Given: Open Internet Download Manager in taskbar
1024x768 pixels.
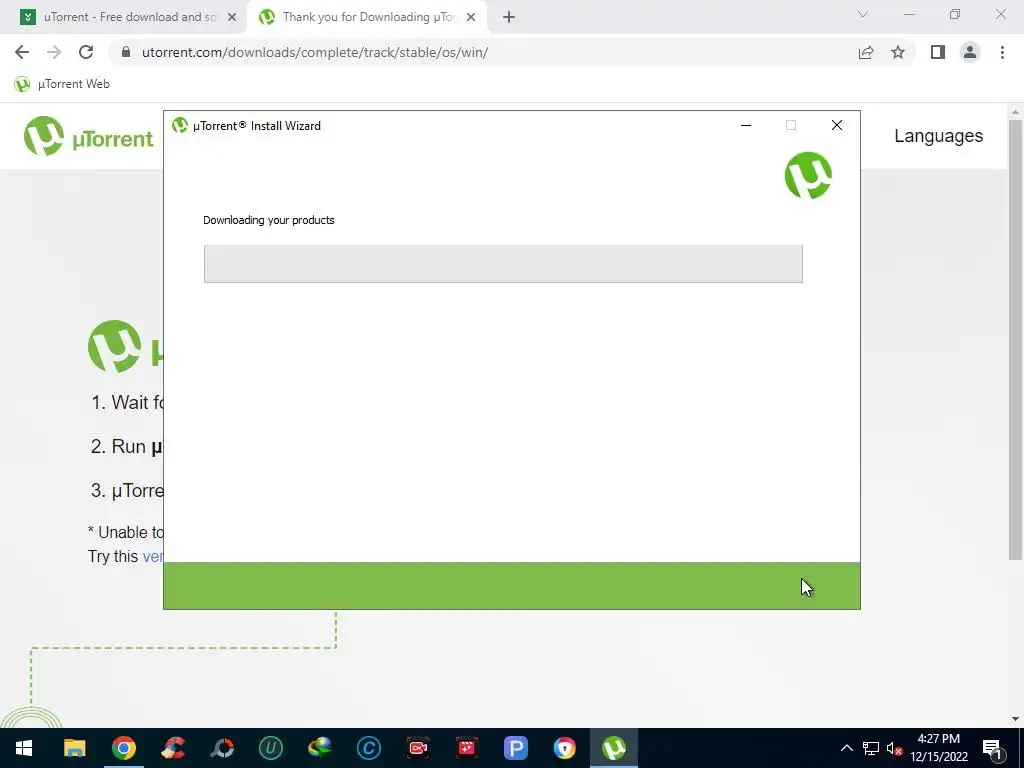Looking at the screenshot, I should point(319,748).
